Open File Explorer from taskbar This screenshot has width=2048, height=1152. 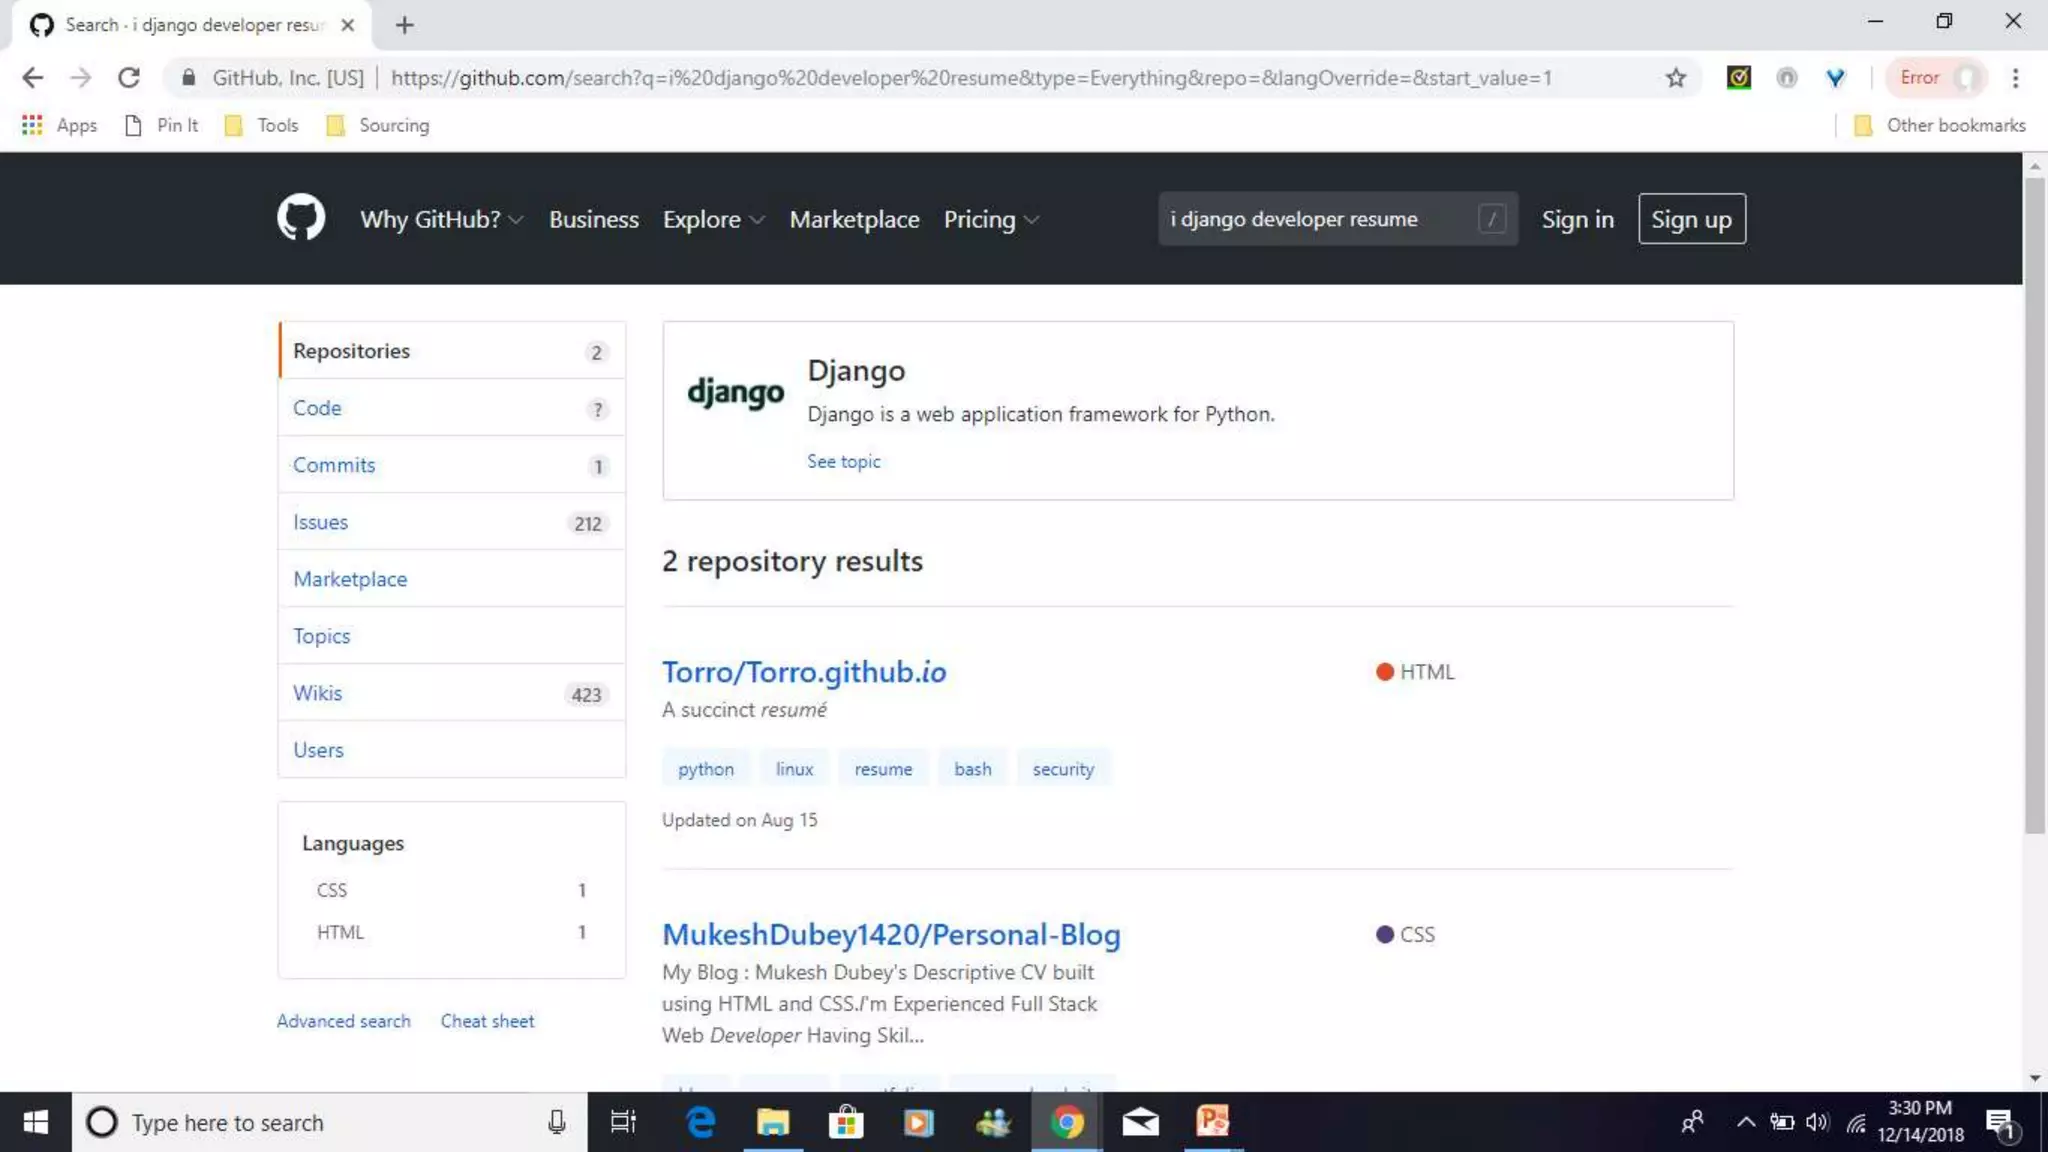click(772, 1122)
